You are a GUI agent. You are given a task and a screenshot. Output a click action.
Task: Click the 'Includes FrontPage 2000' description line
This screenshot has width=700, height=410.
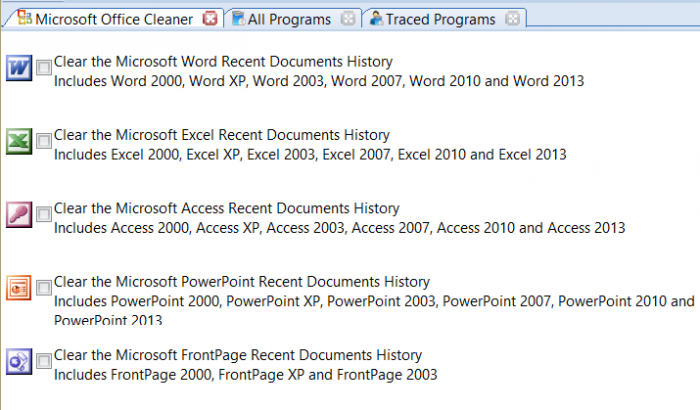246,374
